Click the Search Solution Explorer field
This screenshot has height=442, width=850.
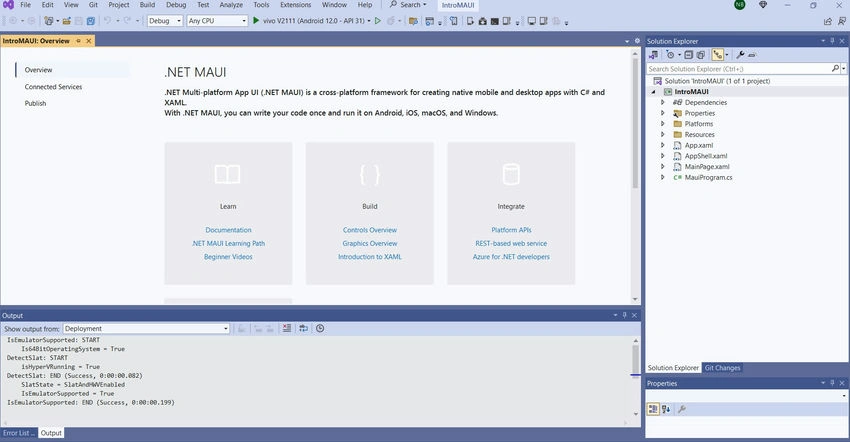pos(740,69)
